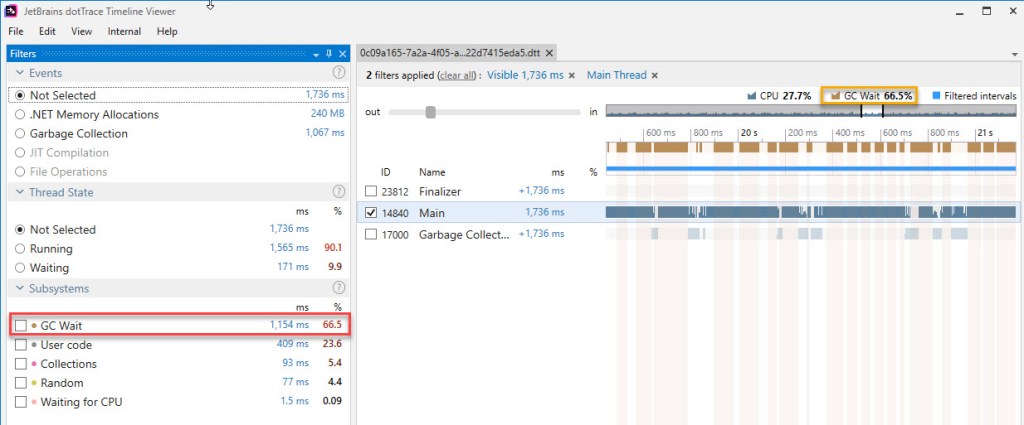Click the Events section help icon
The width and height of the screenshot is (1024, 425).
coord(338,73)
